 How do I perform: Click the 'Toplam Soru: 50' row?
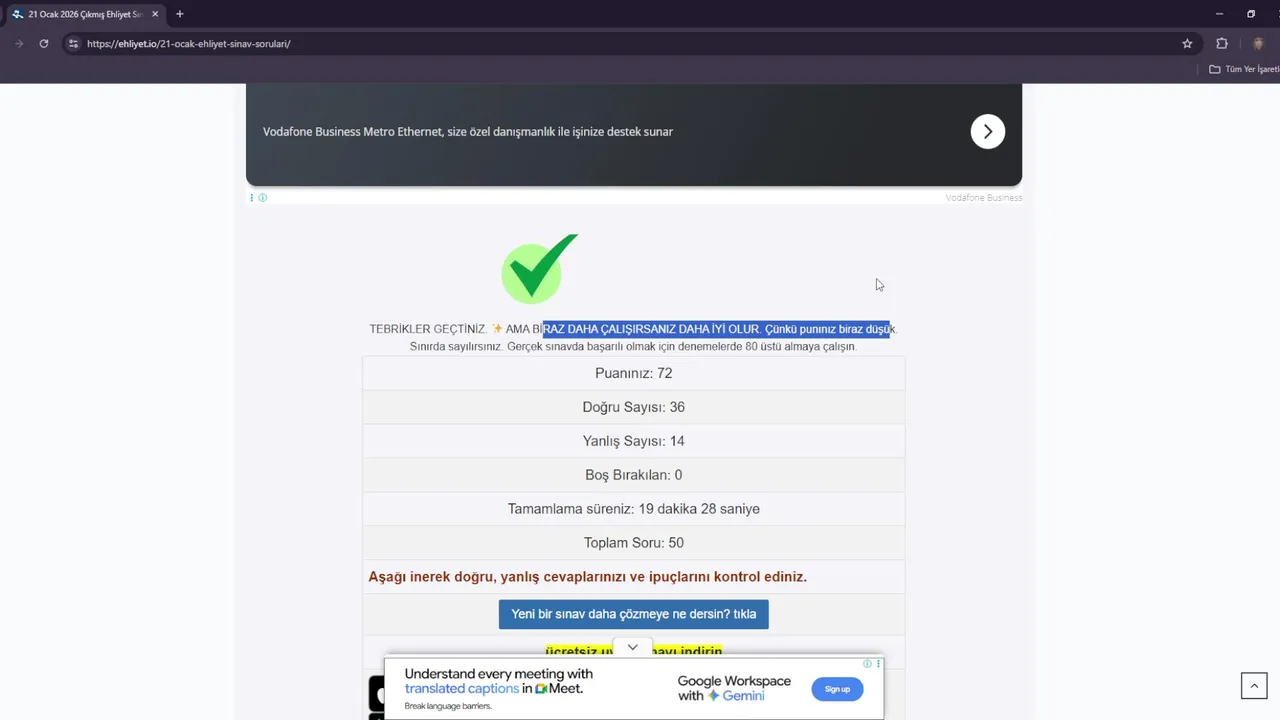pos(634,543)
